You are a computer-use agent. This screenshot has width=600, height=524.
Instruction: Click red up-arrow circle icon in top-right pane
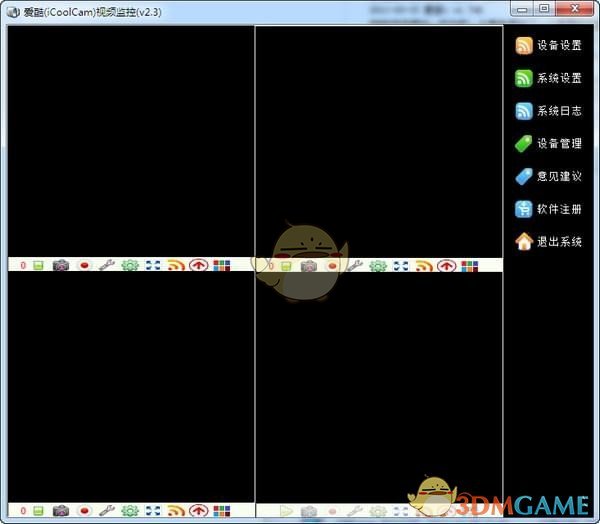(447, 266)
